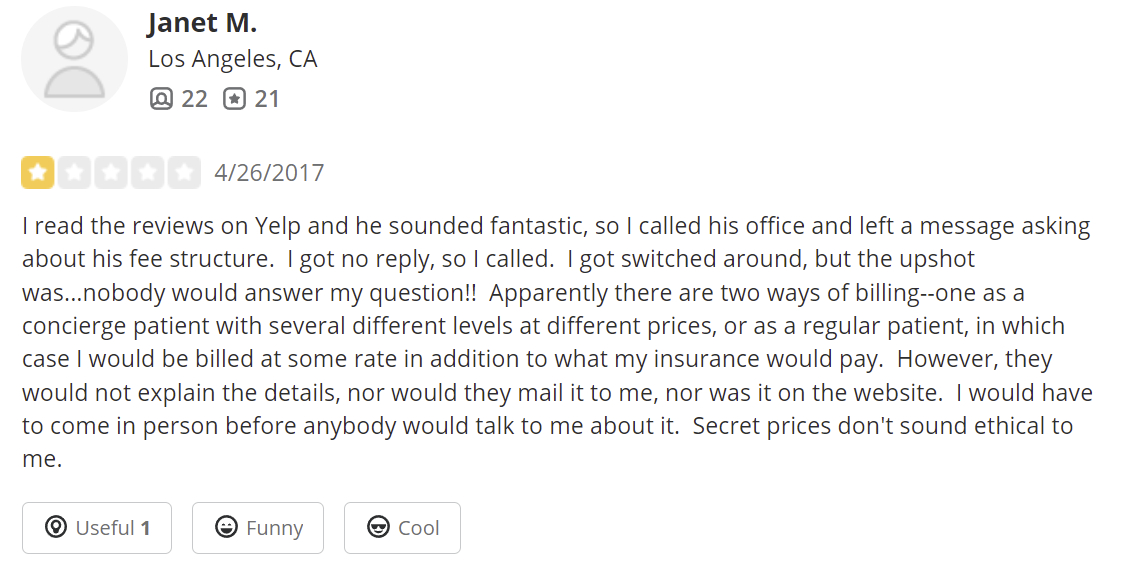Screen dimensions: 1128x575
Task: Open Janet M.'s profile name link
Action: (202, 22)
